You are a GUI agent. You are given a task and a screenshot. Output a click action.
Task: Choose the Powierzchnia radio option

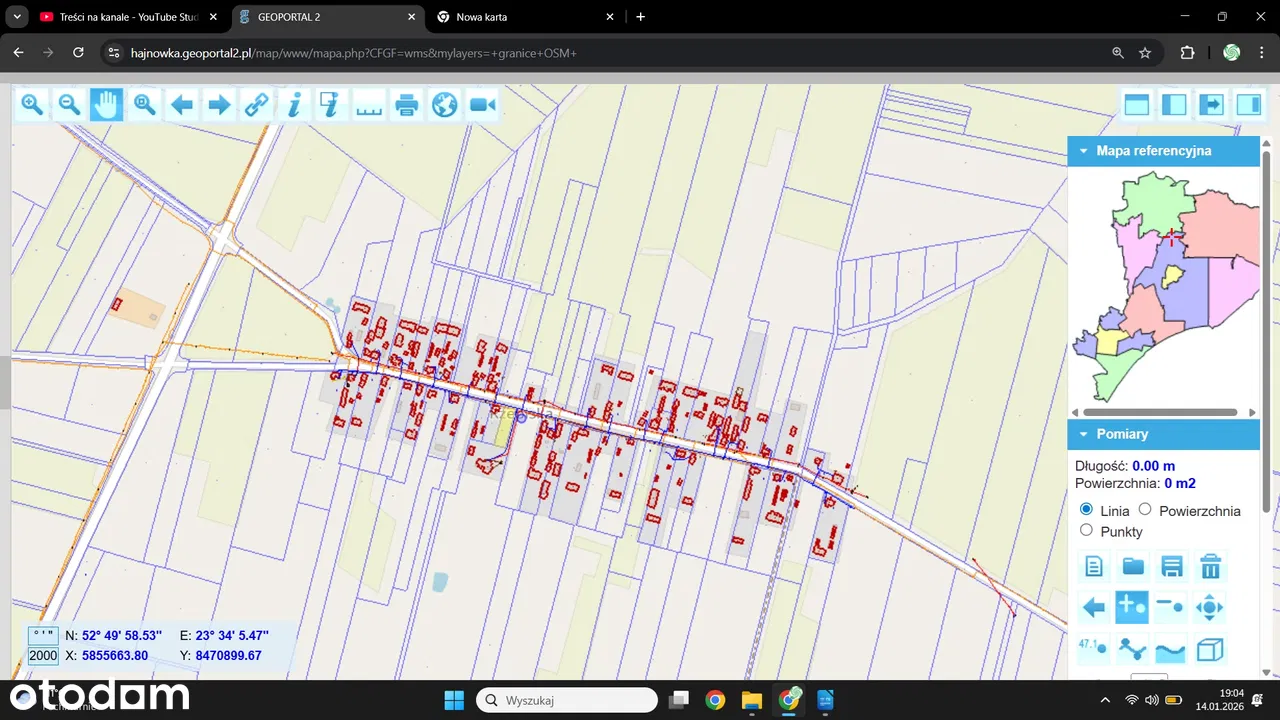click(x=1145, y=510)
